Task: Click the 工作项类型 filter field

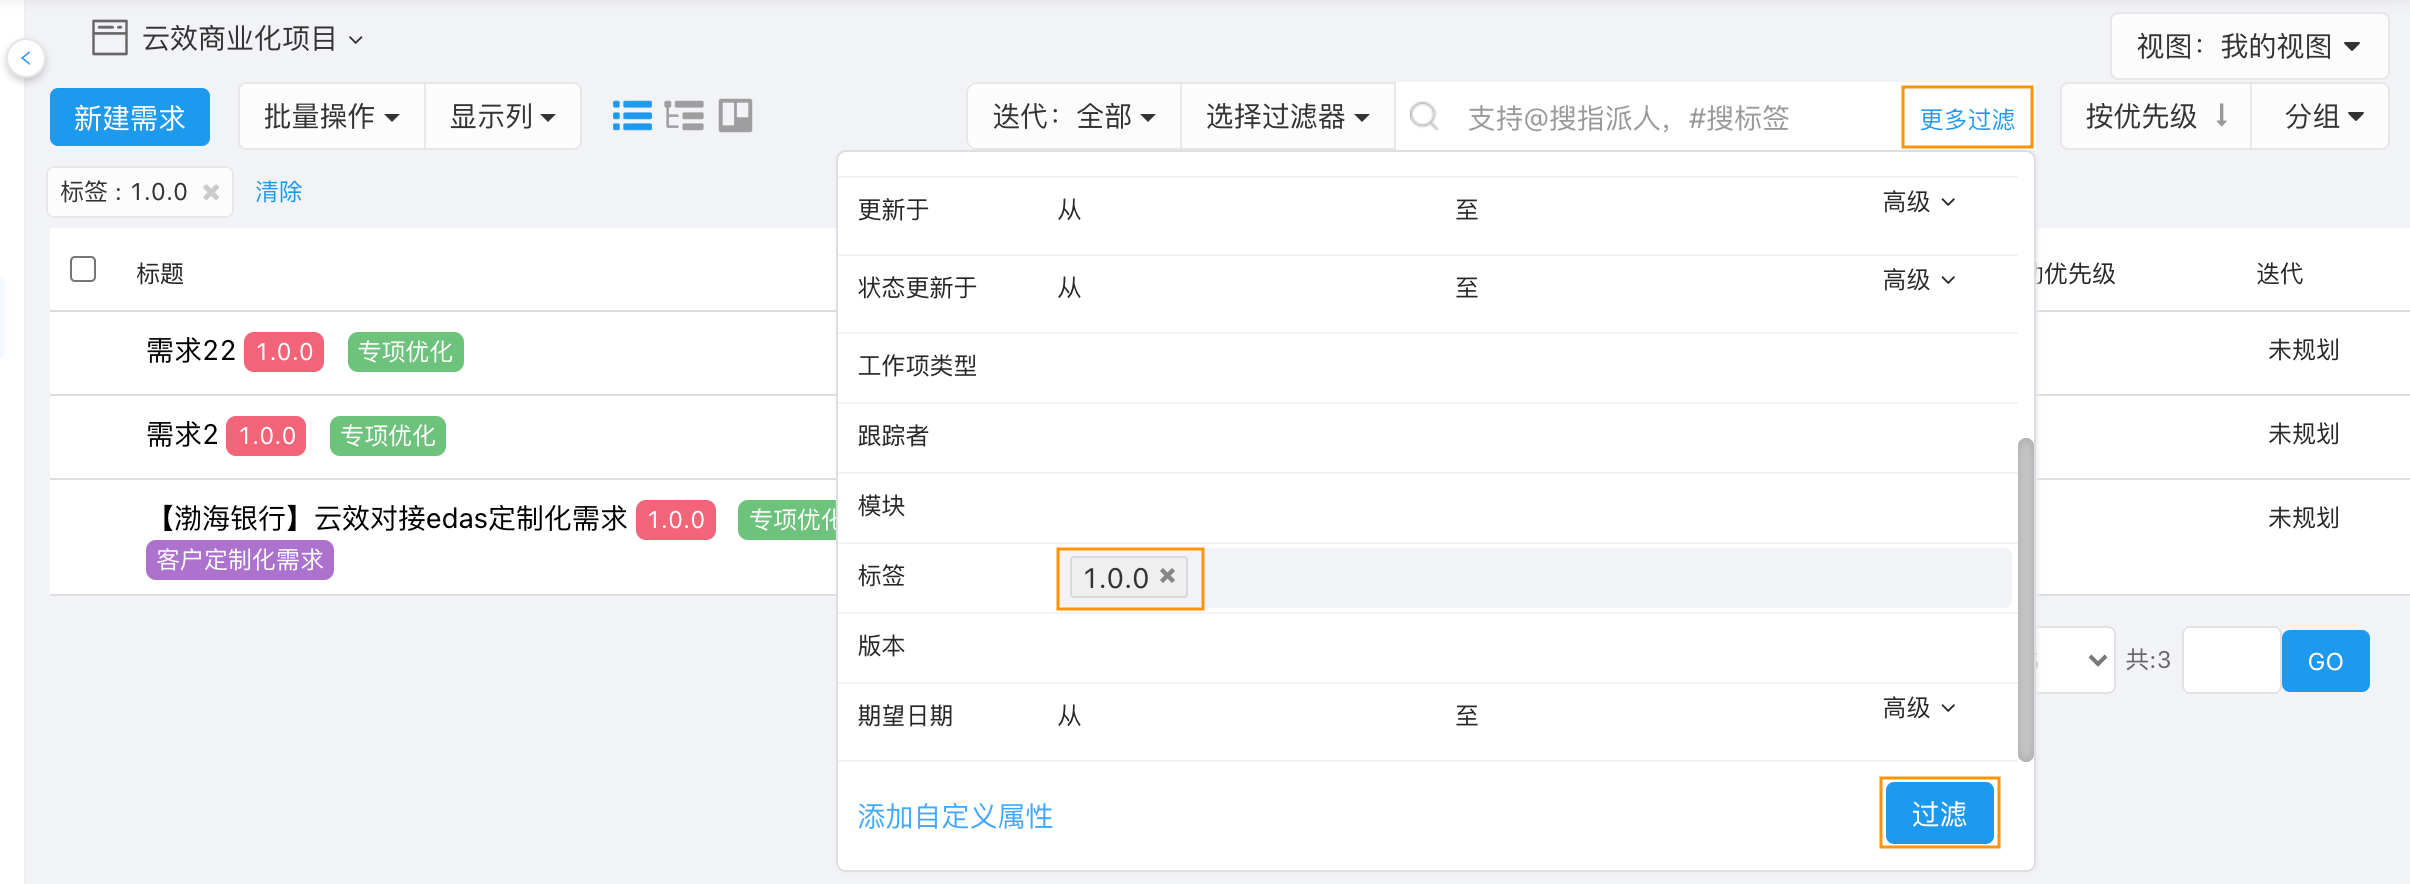Action: [x=1534, y=366]
